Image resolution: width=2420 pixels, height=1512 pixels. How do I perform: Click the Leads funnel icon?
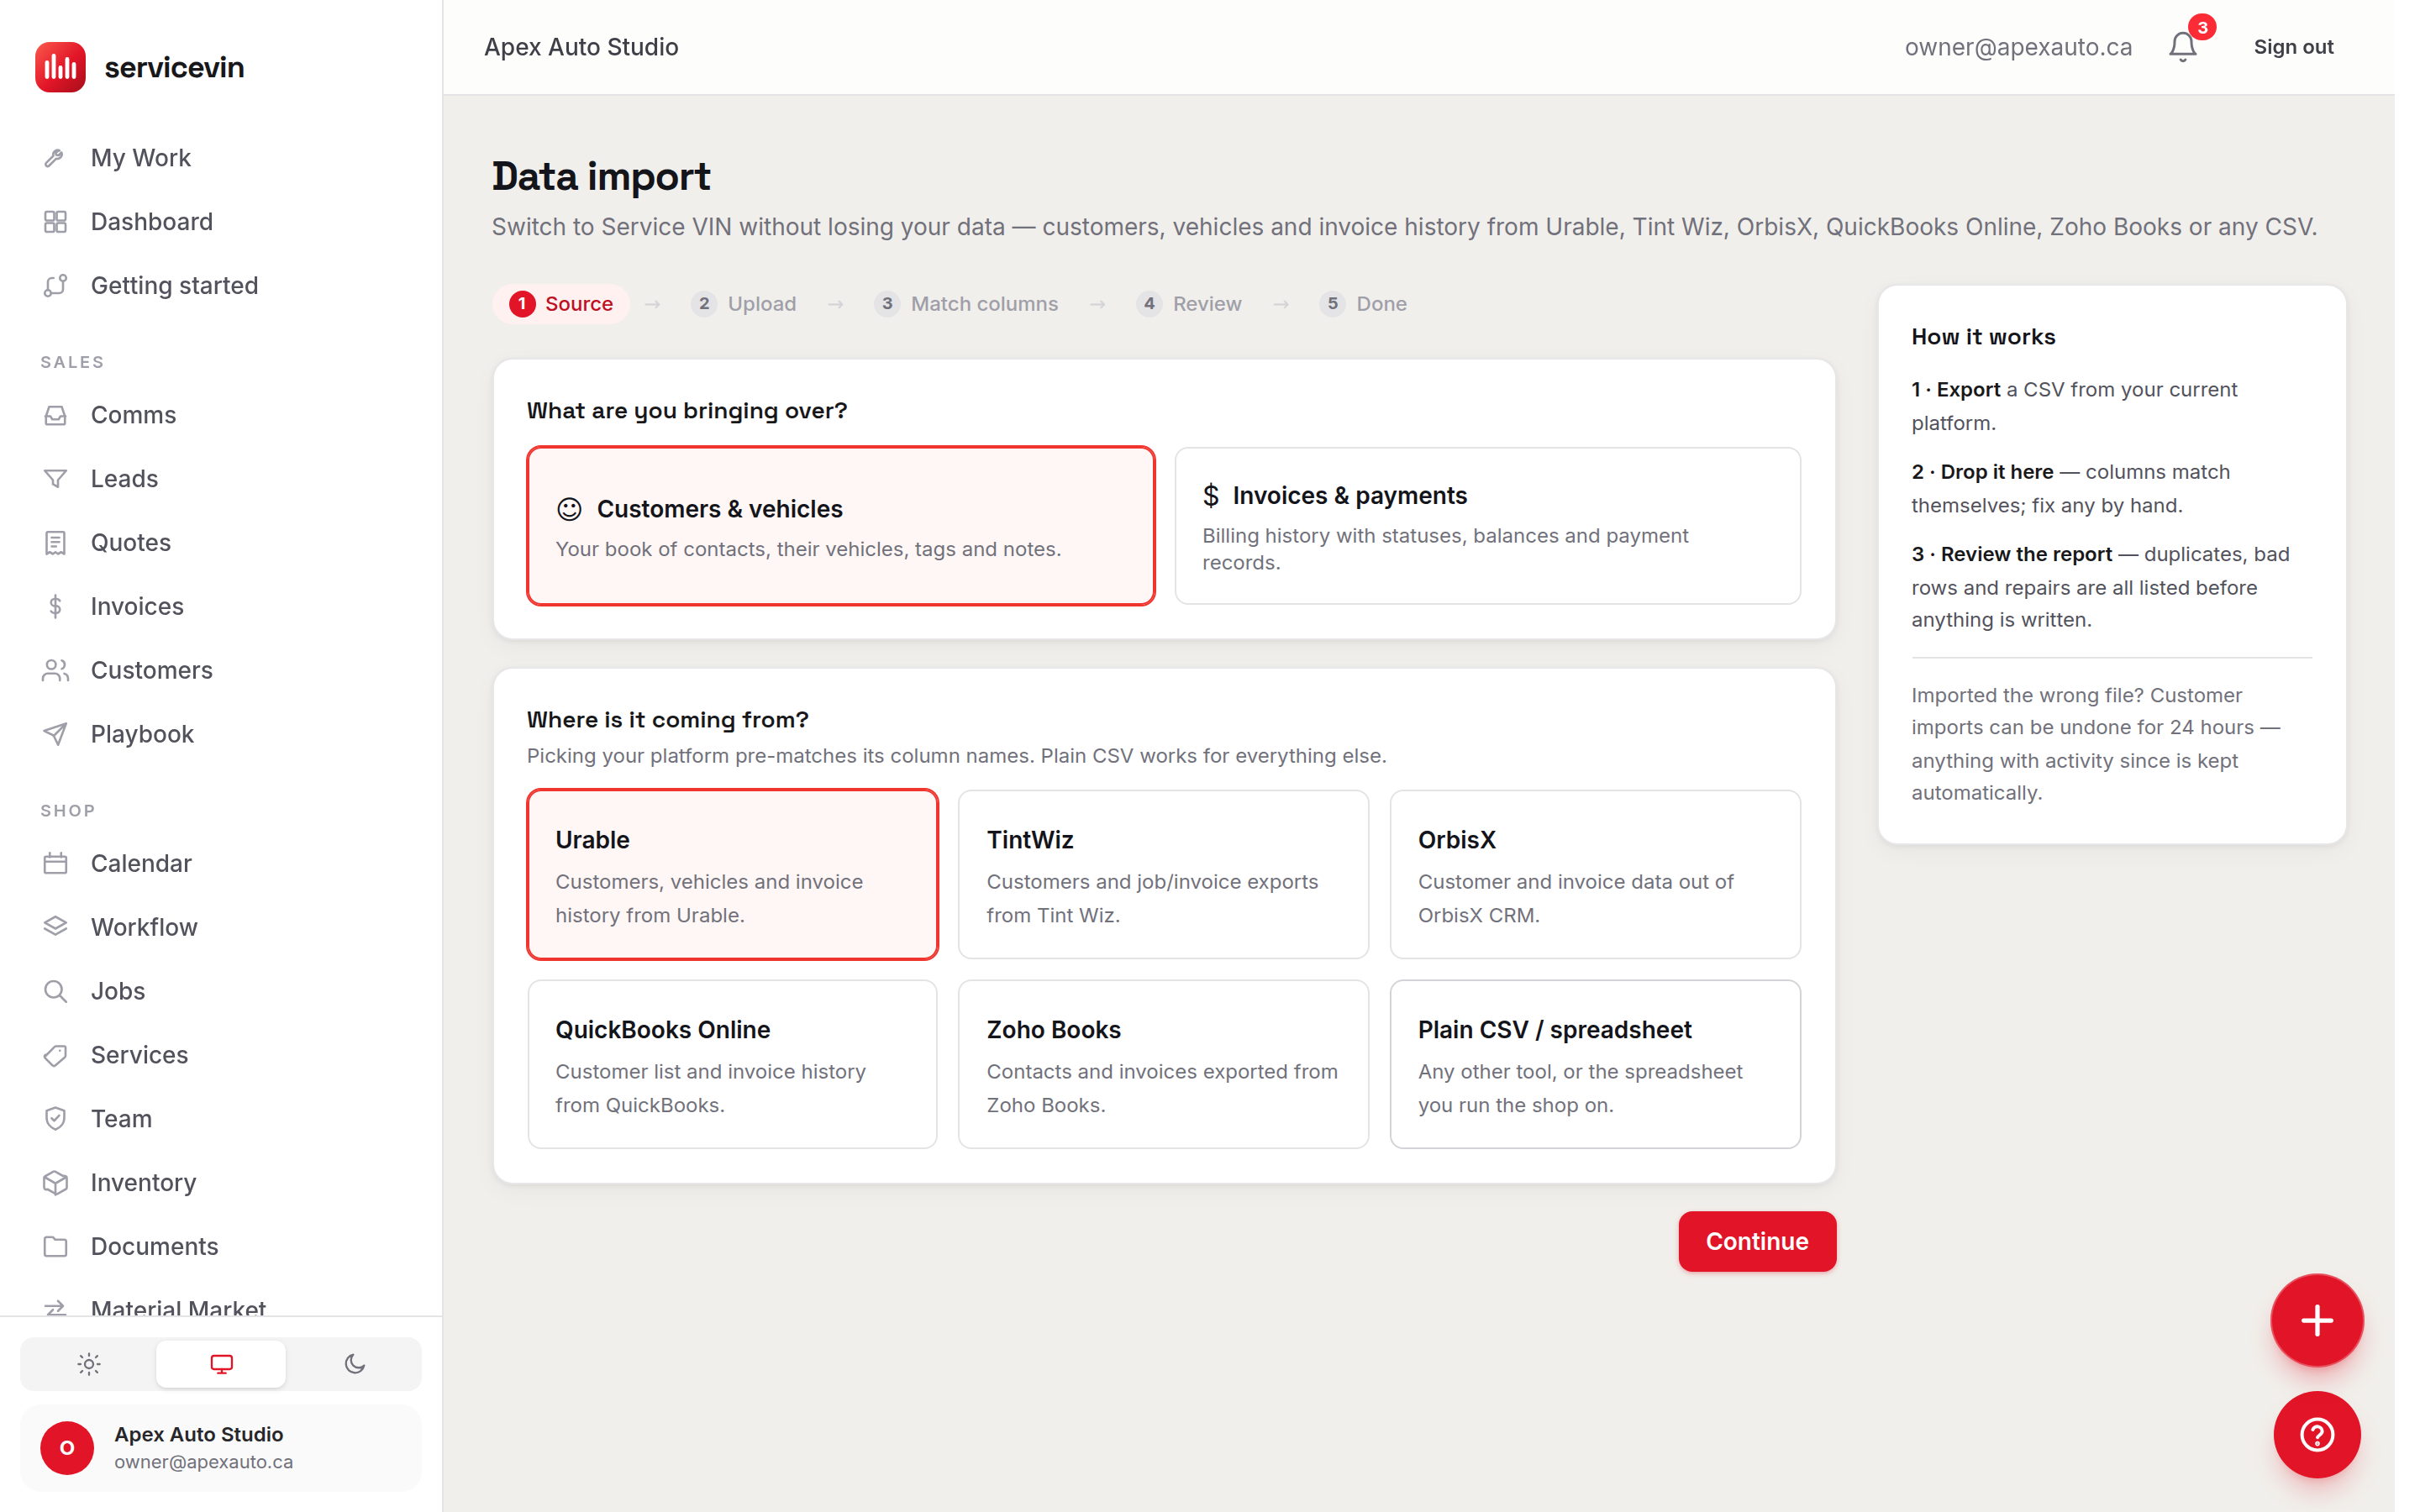(x=55, y=479)
